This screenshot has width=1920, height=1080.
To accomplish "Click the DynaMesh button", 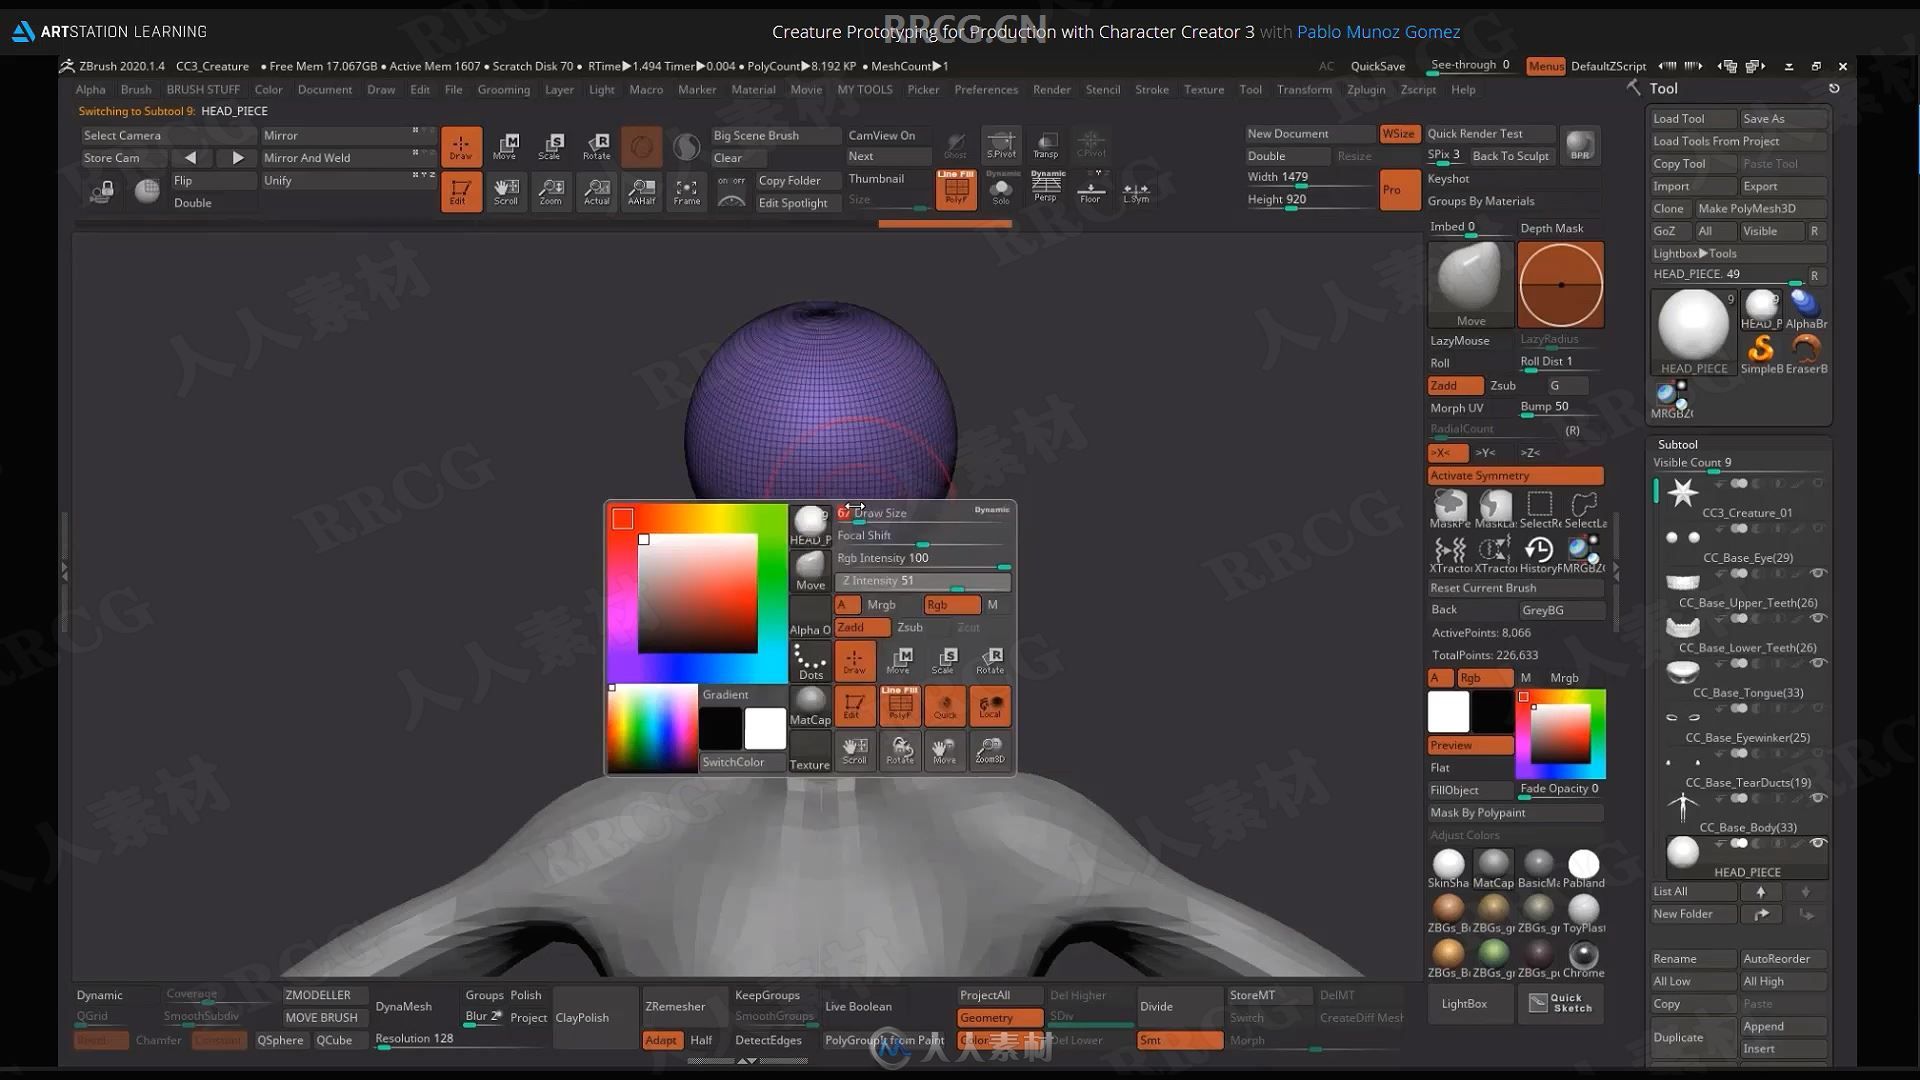I will 404,1006.
